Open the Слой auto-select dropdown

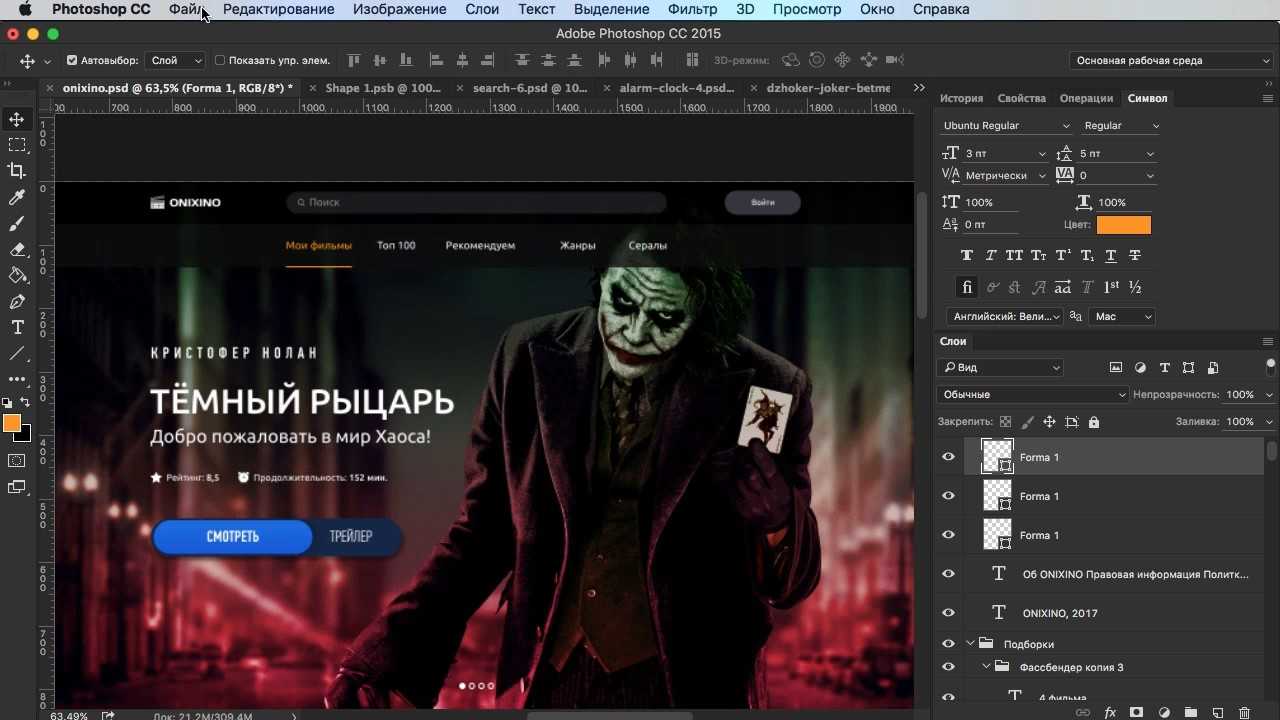pos(175,61)
